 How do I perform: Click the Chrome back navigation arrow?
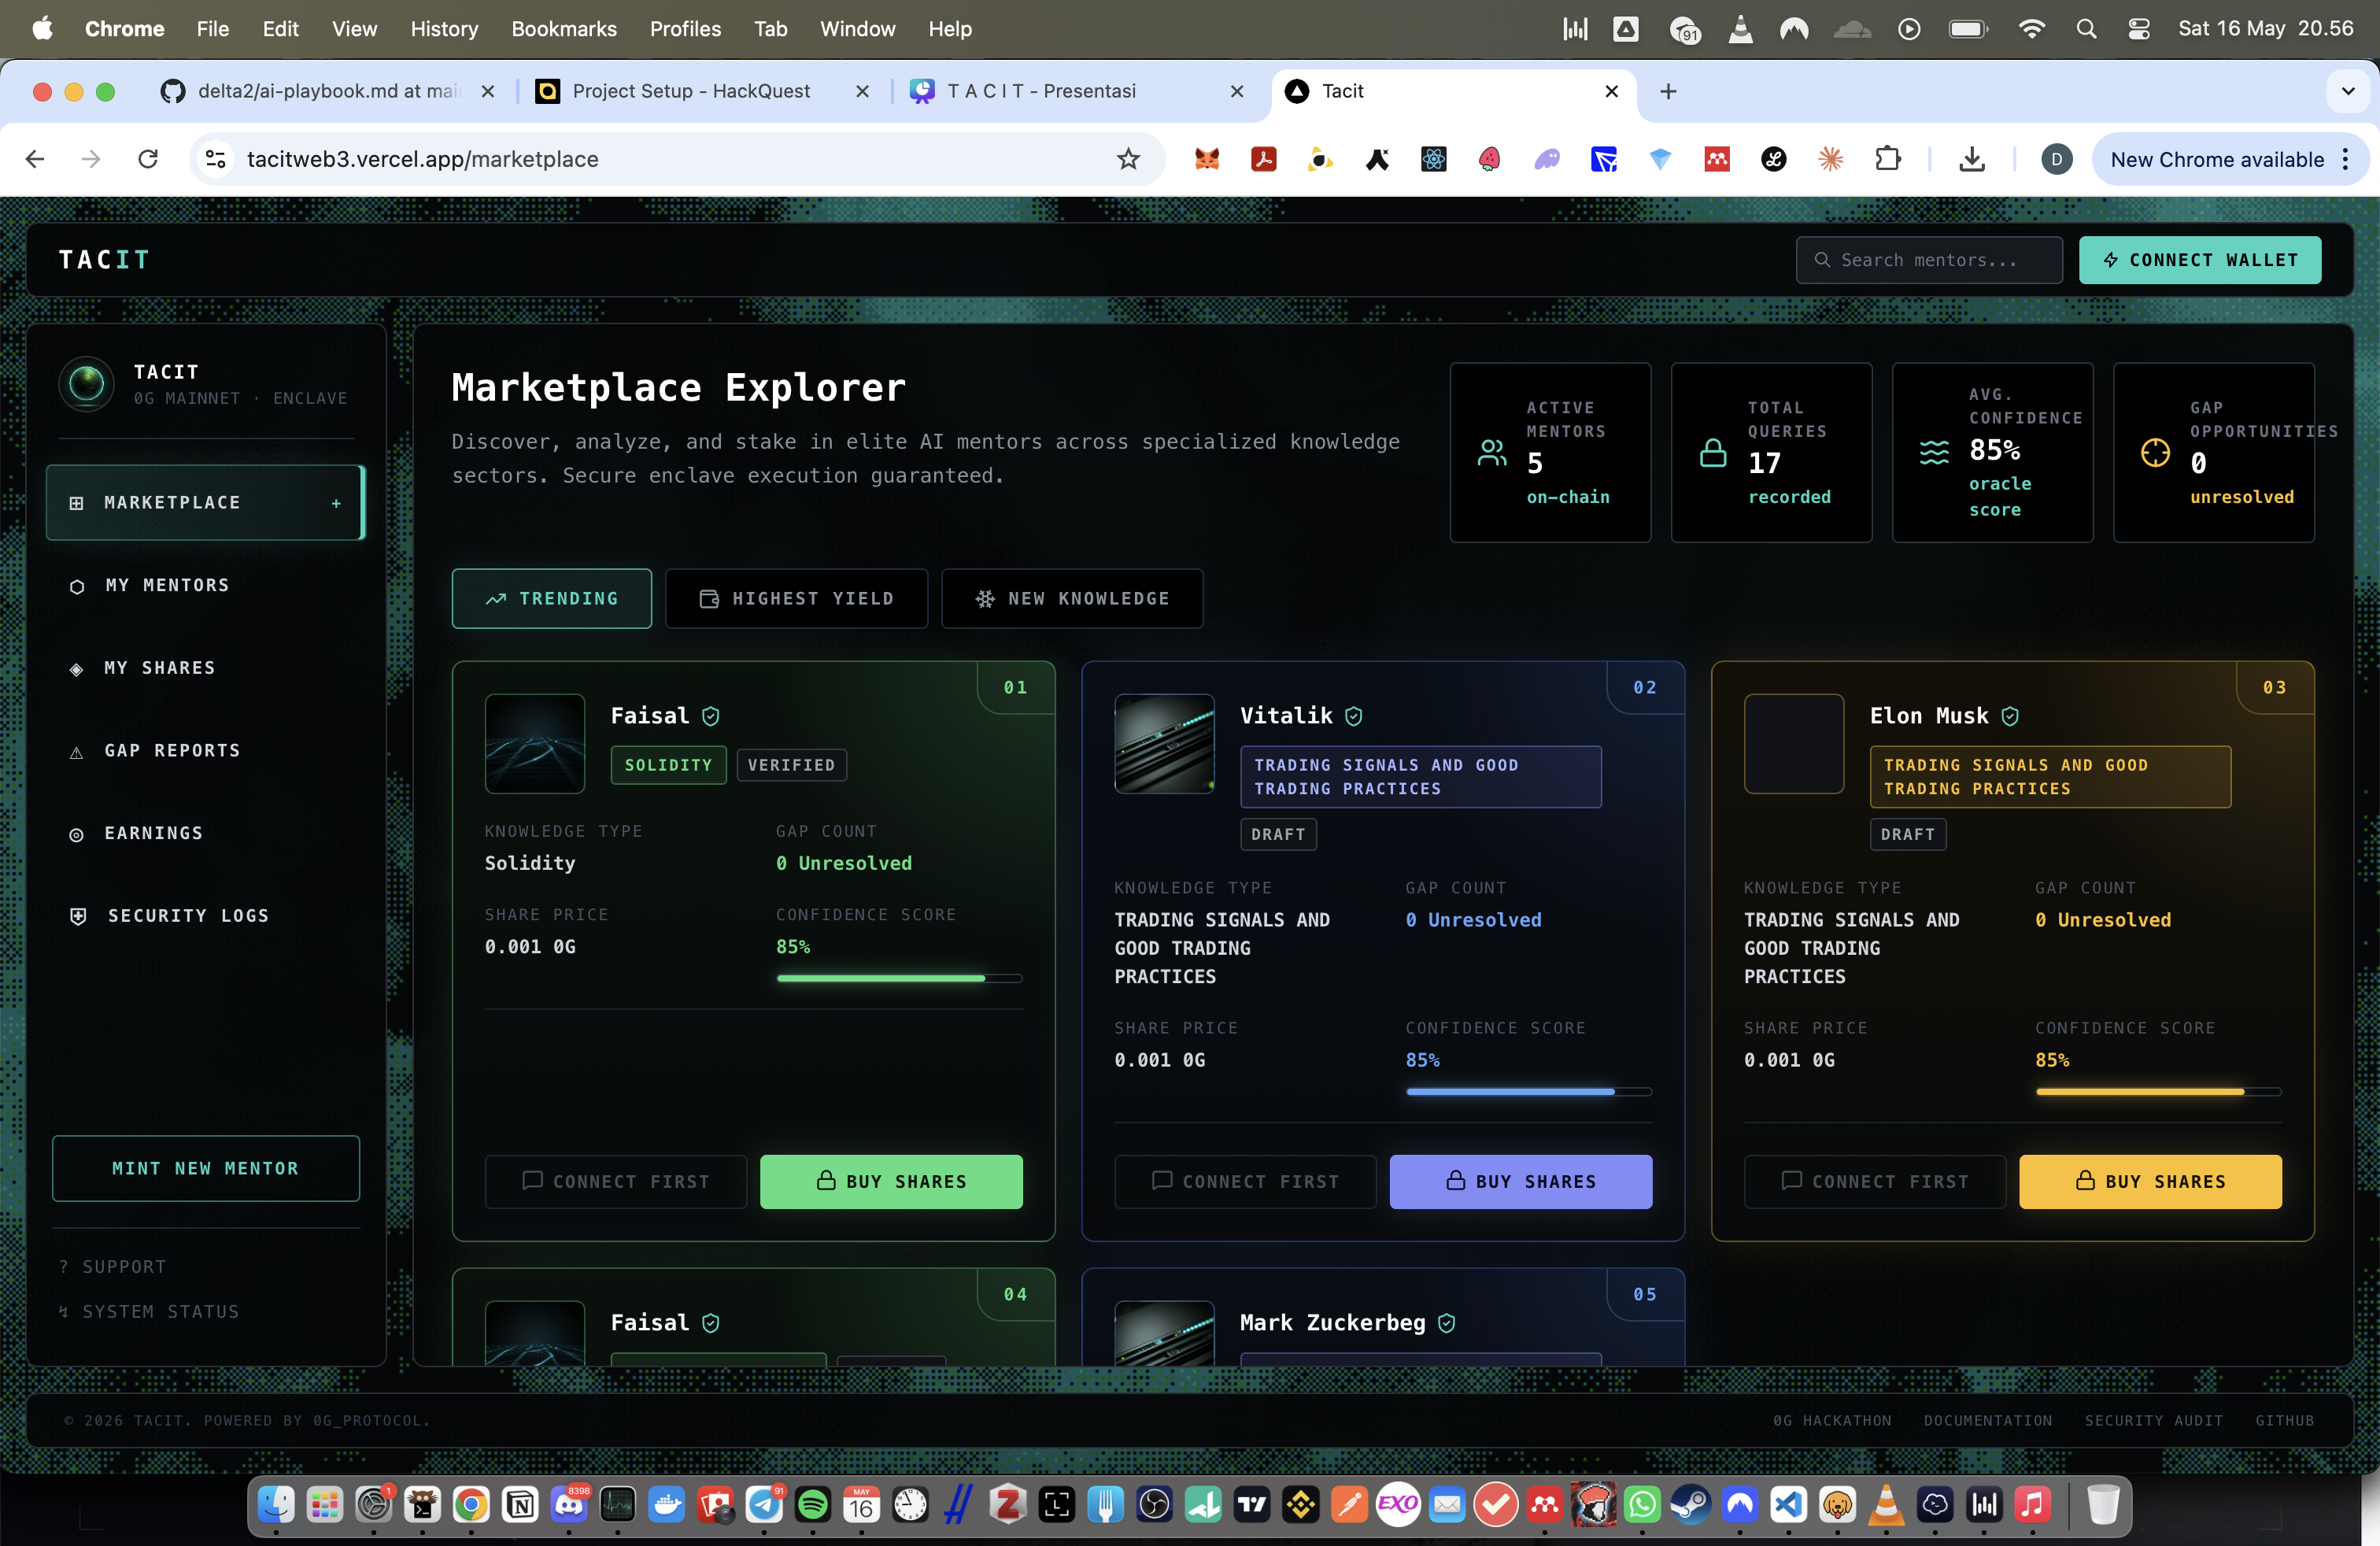click(x=36, y=159)
